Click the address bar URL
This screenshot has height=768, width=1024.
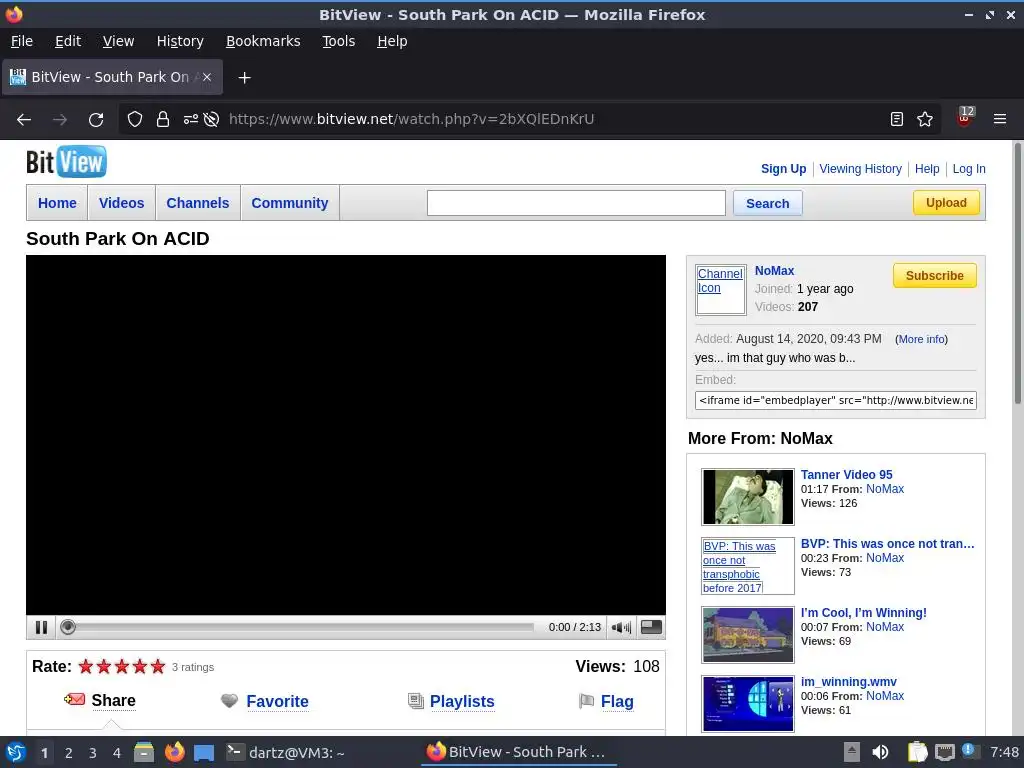(x=411, y=119)
